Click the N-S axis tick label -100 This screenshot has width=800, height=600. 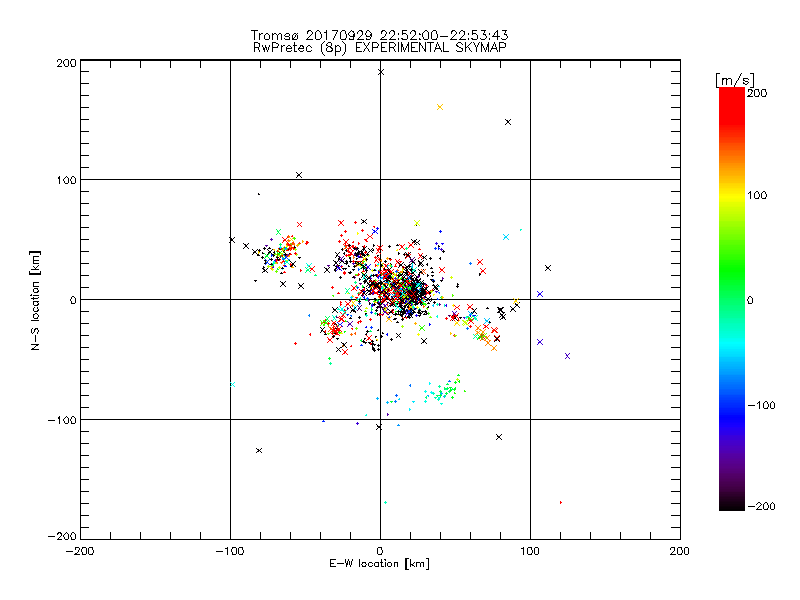point(62,420)
